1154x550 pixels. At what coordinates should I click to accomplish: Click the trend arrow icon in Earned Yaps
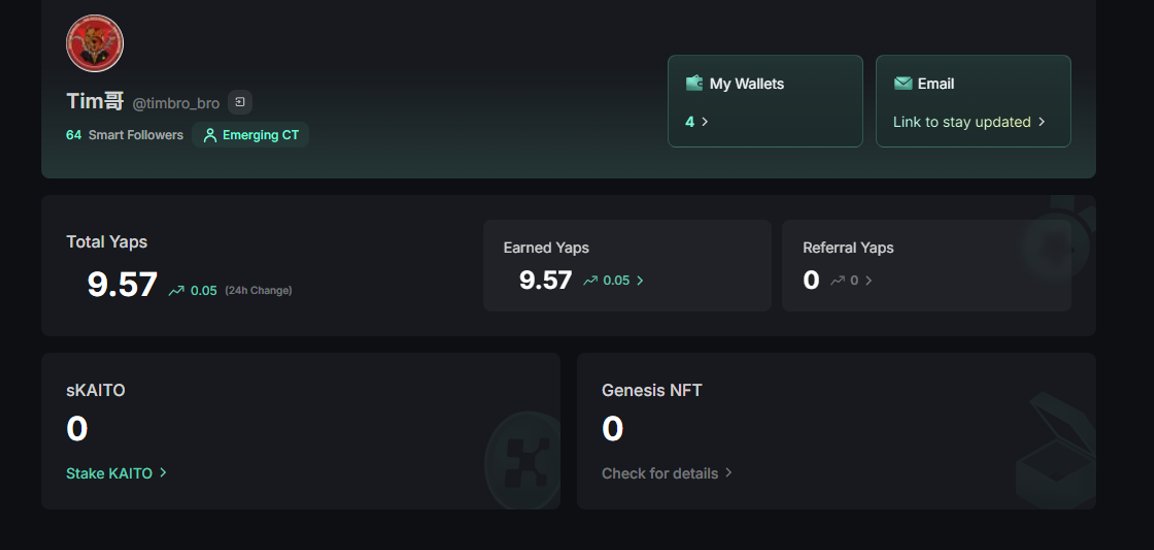(590, 281)
